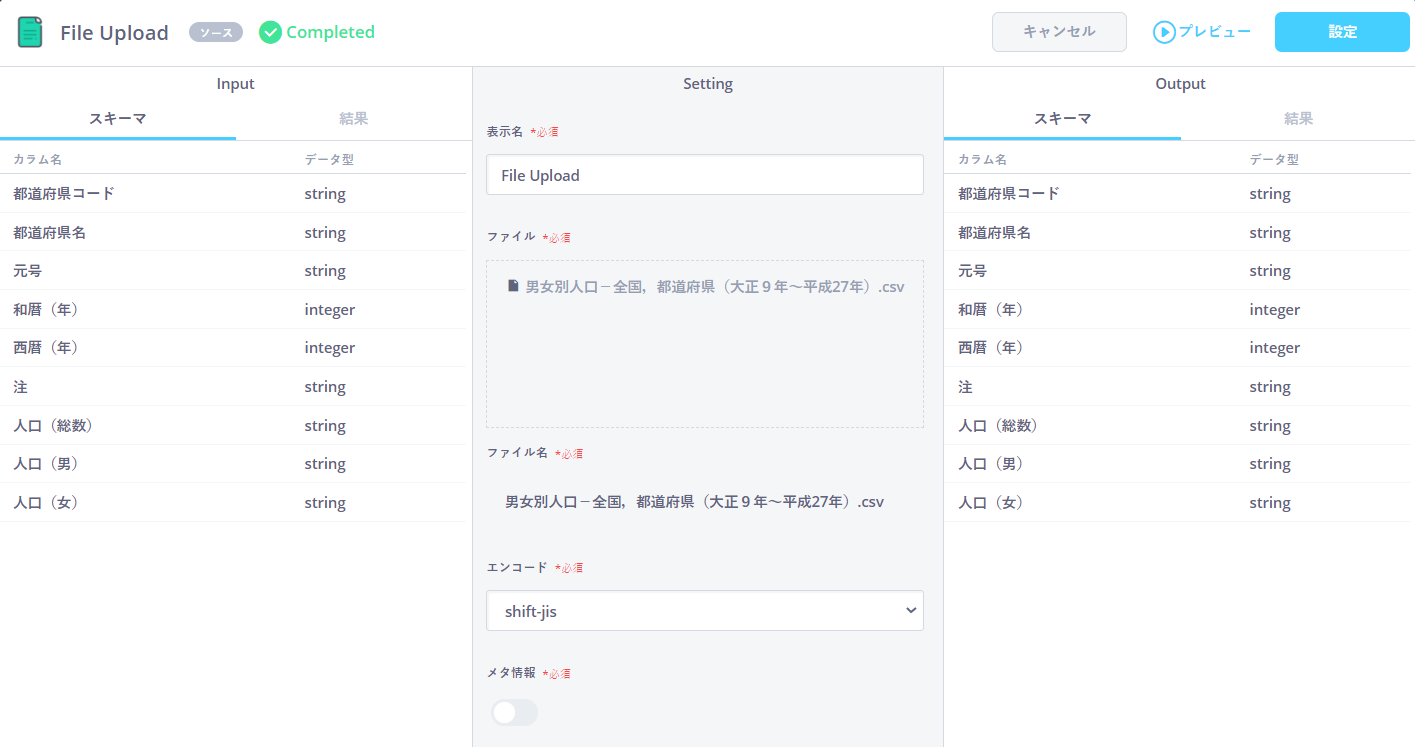Open the エンコード shift-jis dropdown

(705, 610)
